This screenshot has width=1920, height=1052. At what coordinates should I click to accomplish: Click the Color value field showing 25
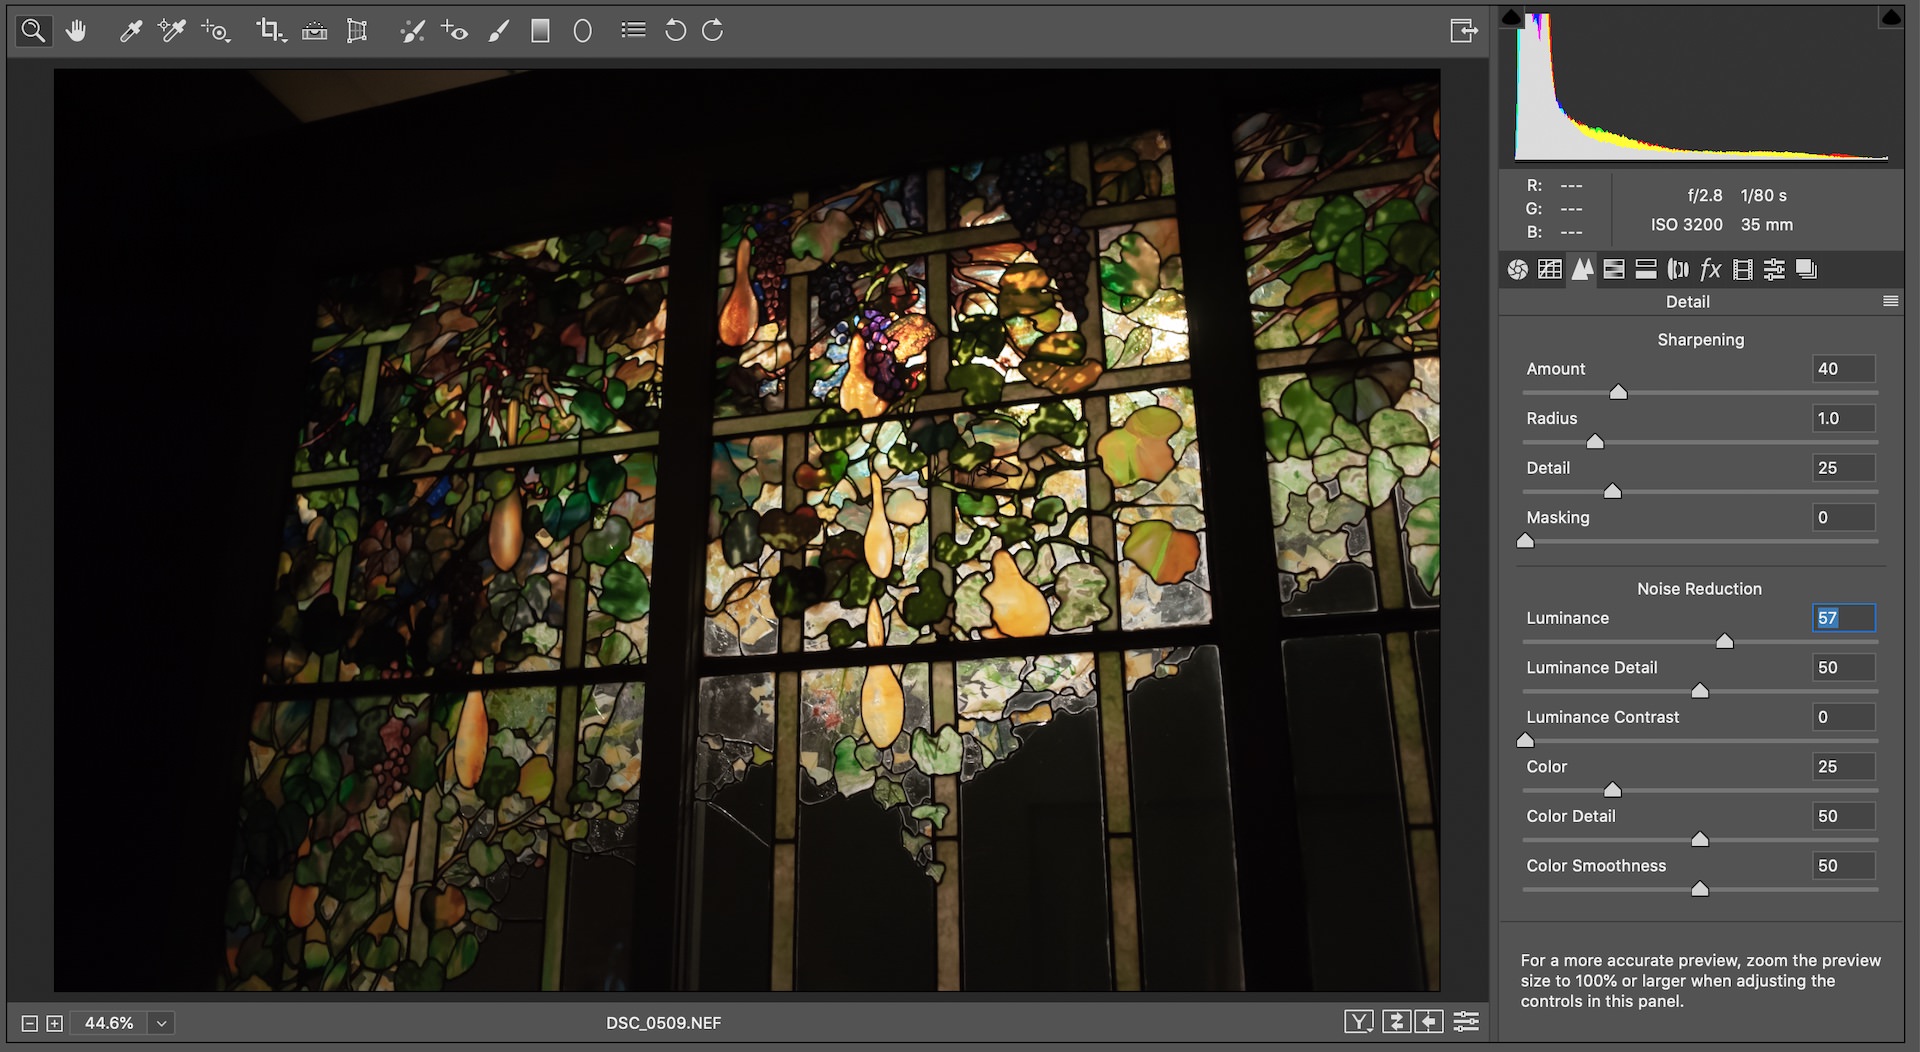pos(1843,766)
